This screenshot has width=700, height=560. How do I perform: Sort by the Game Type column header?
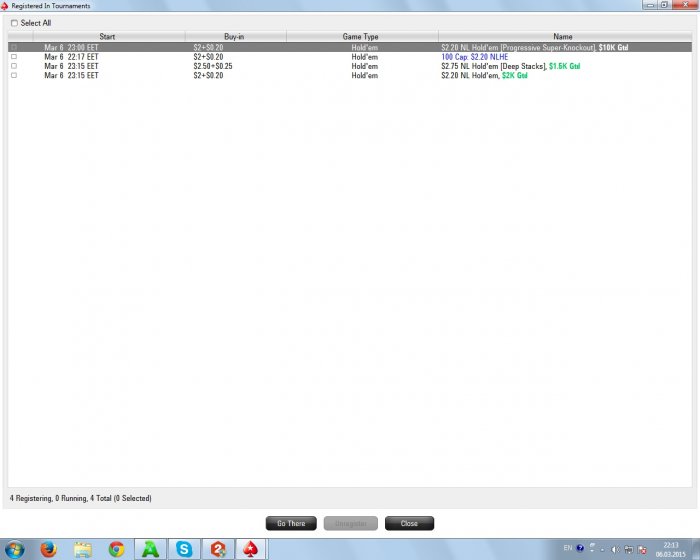coord(361,37)
